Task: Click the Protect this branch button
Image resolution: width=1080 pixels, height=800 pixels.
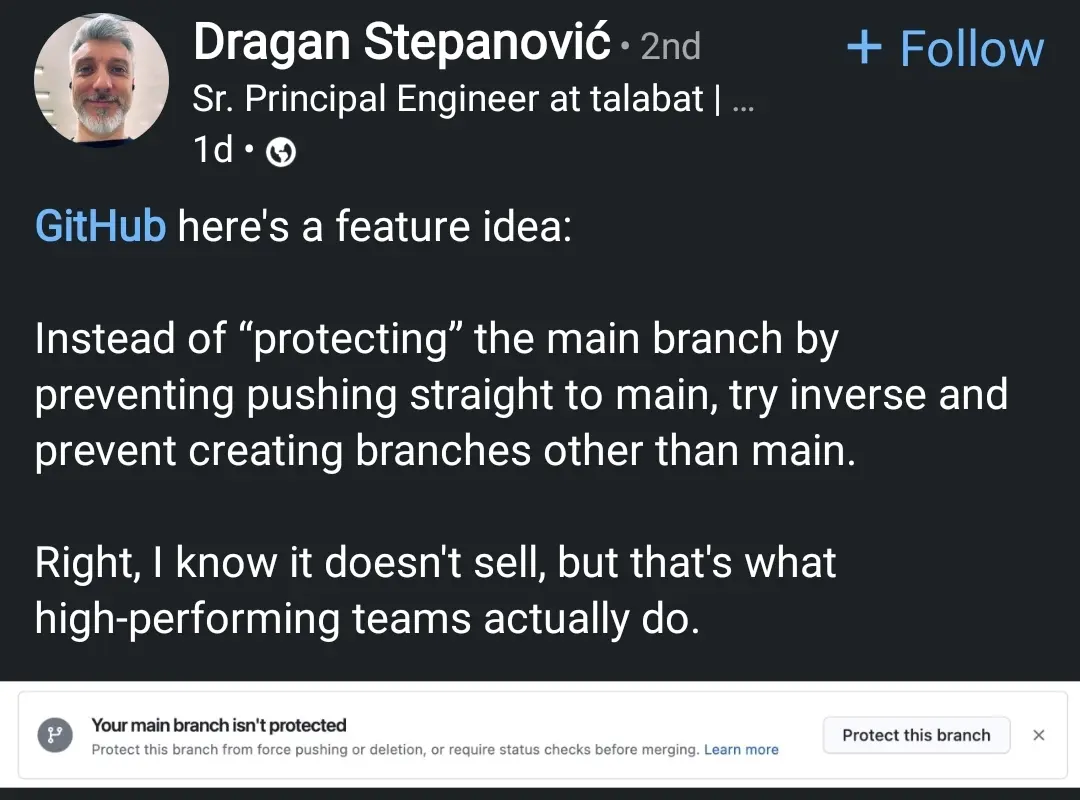Action: pyautogui.click(x=916, y=735)
